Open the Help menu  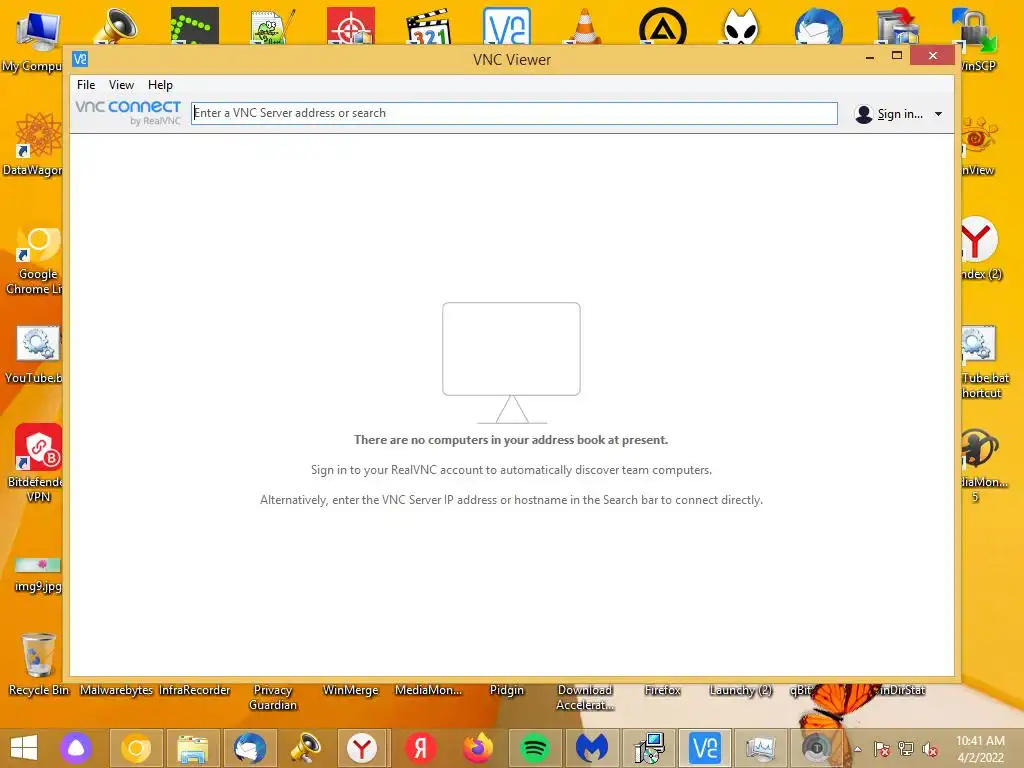point(160,85)
